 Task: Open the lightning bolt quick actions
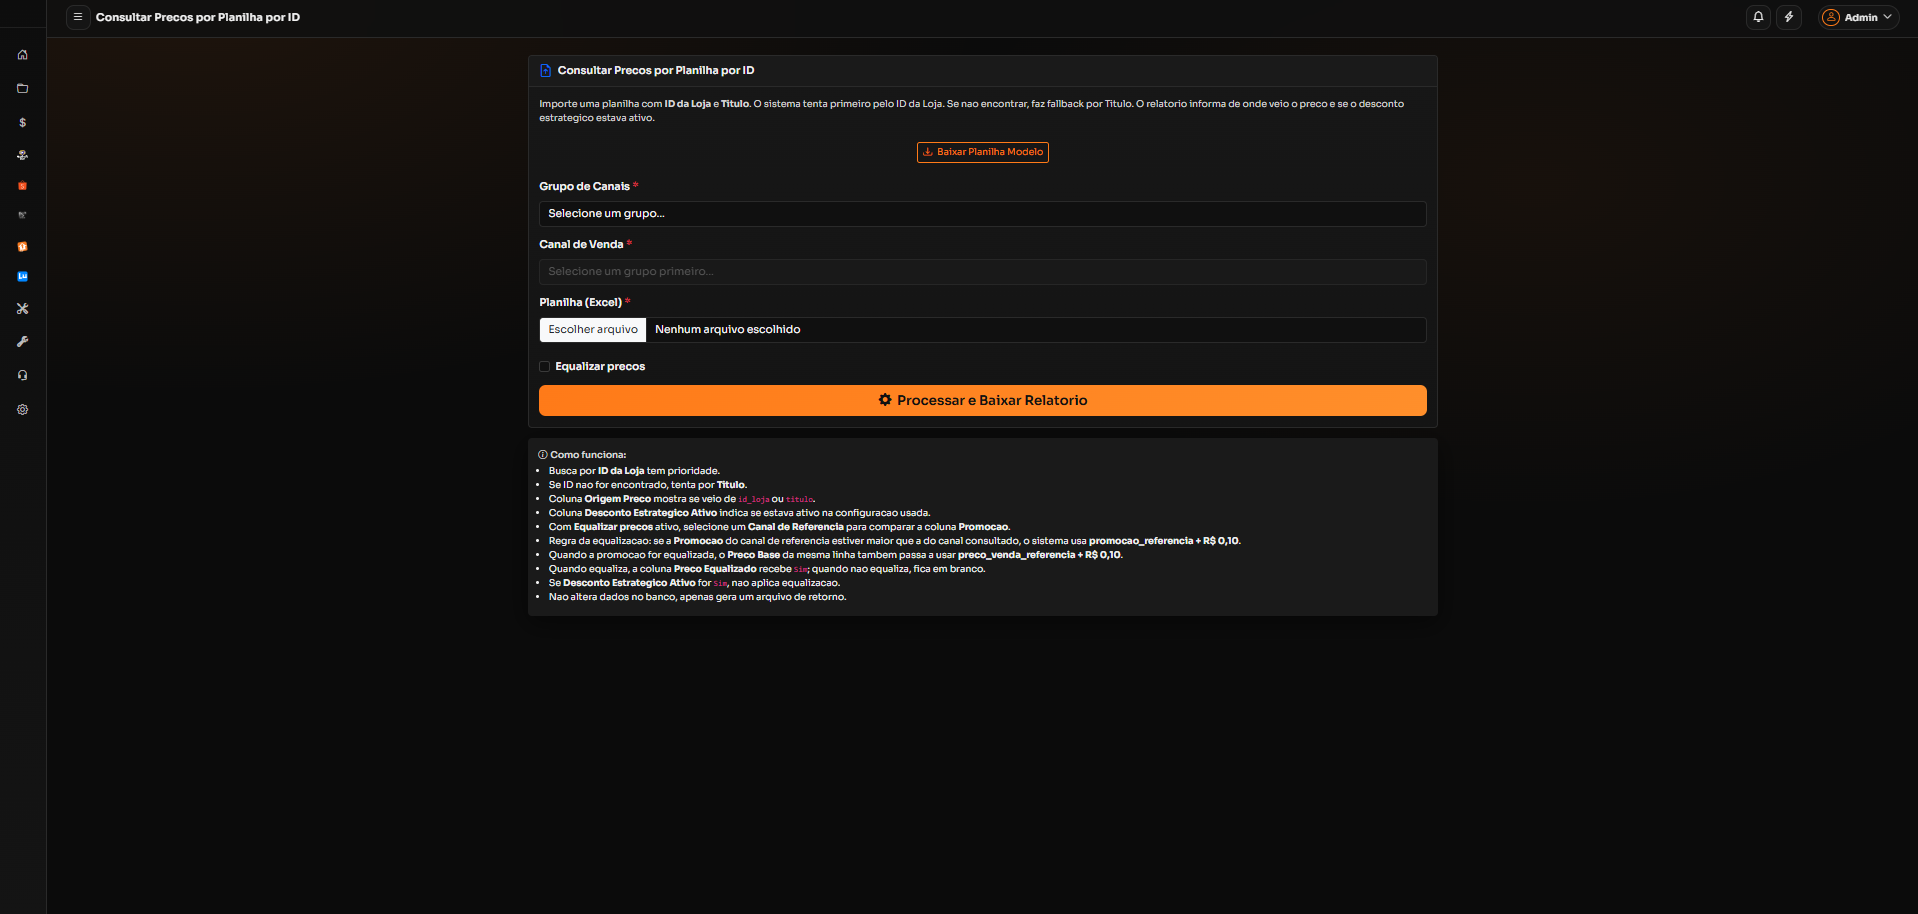1789,17
